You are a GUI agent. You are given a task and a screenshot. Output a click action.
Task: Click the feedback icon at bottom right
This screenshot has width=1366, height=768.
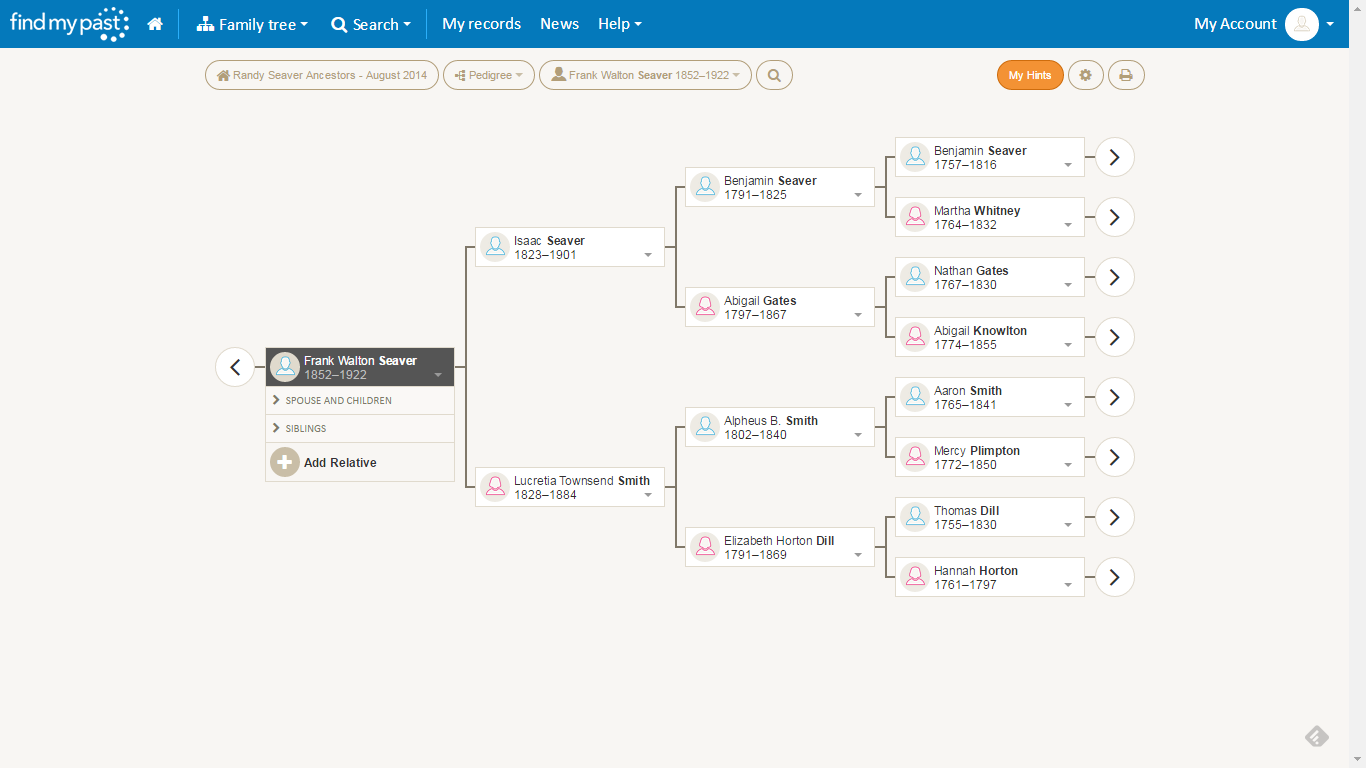(x=1317, y=736)
